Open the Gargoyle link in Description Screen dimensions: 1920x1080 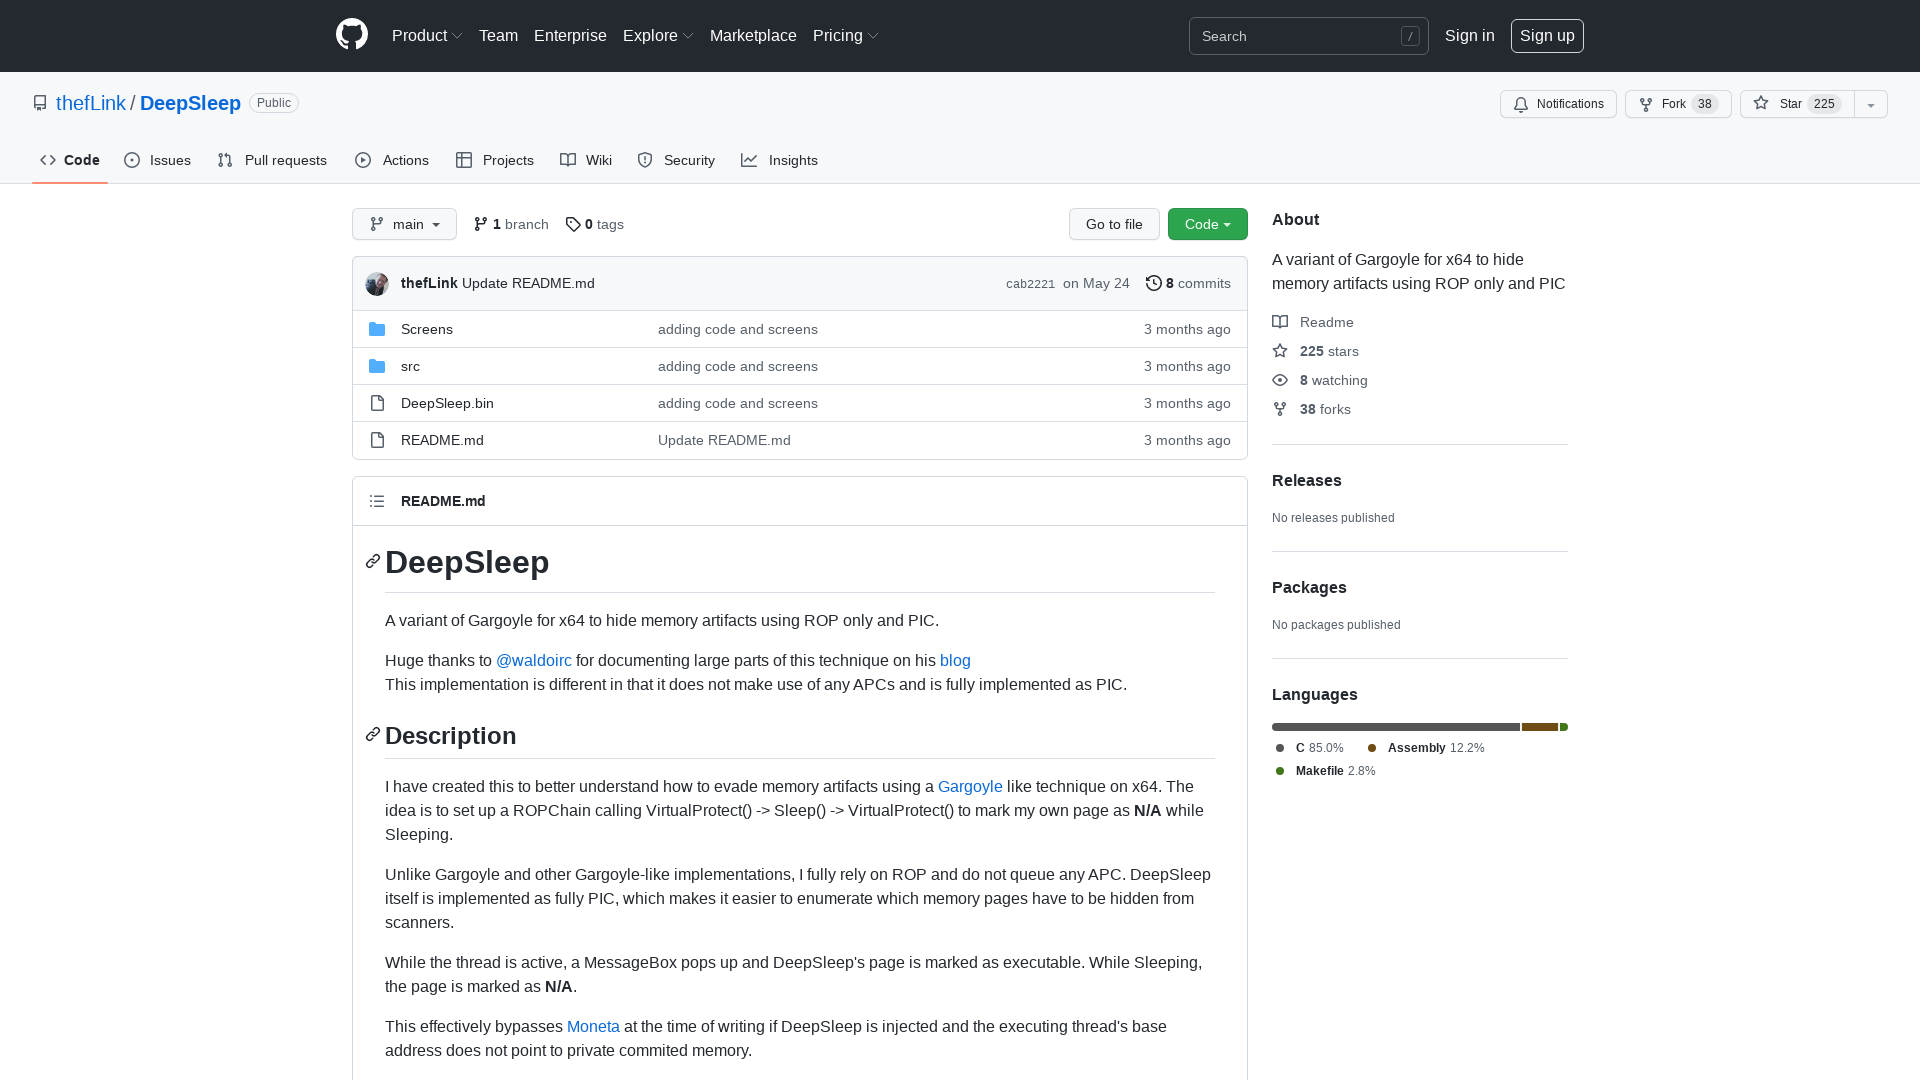(970, 787)
